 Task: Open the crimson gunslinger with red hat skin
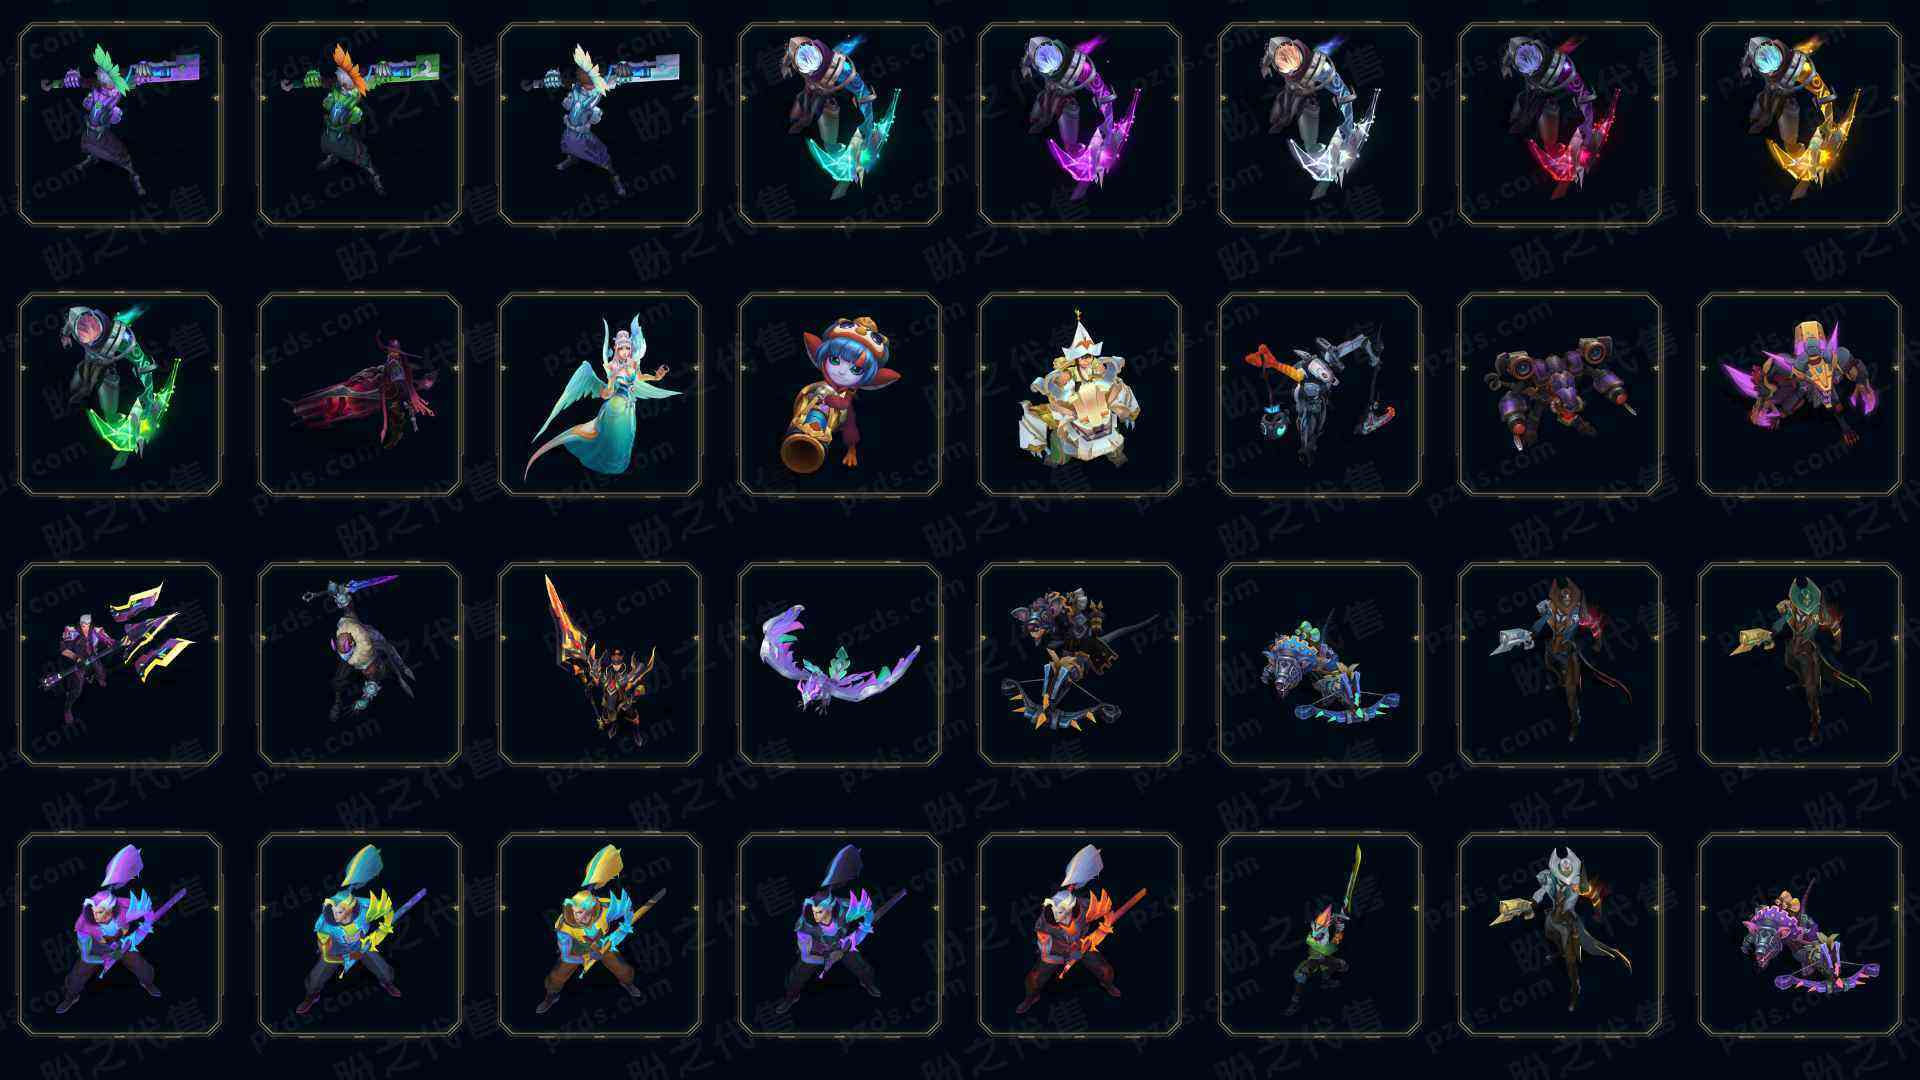pos(360,394)
